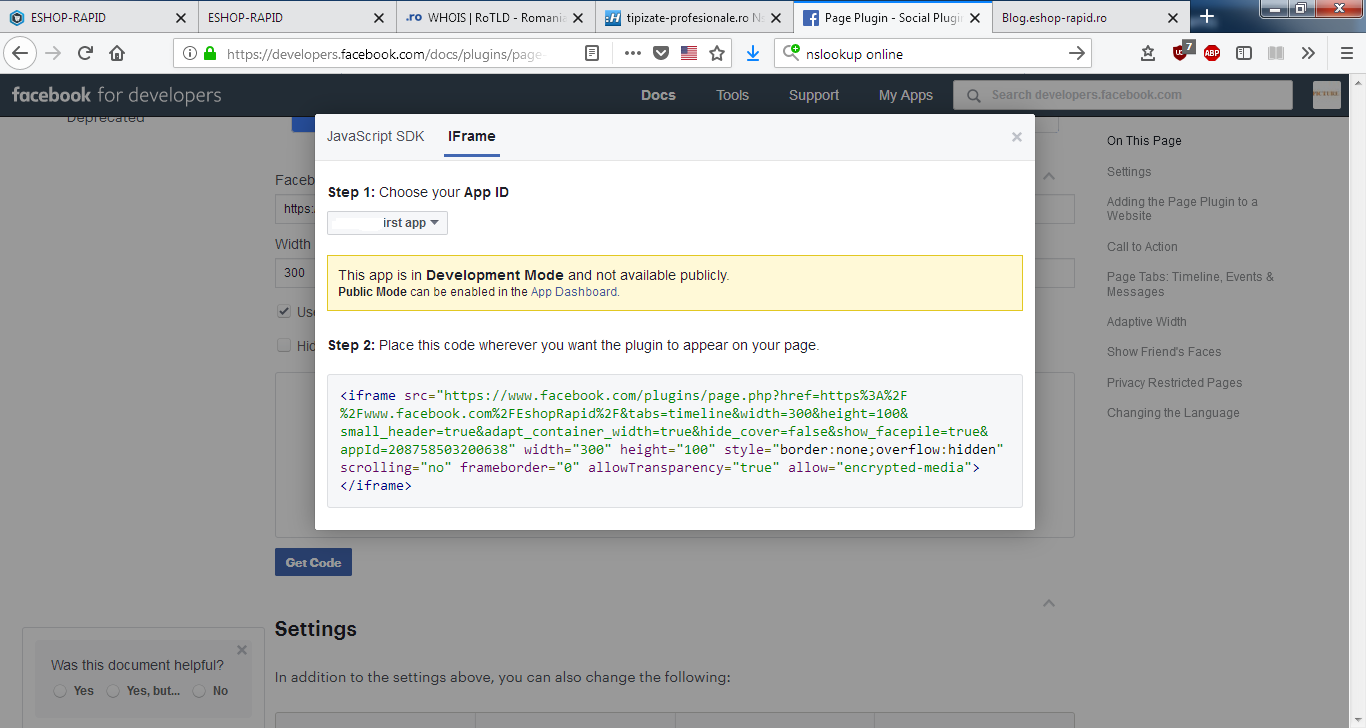This screenshot has height=728, width=1366.
Task: Go to Adding the Page Plugin link
Action: pyautogui.click(x=1182, y=209)
